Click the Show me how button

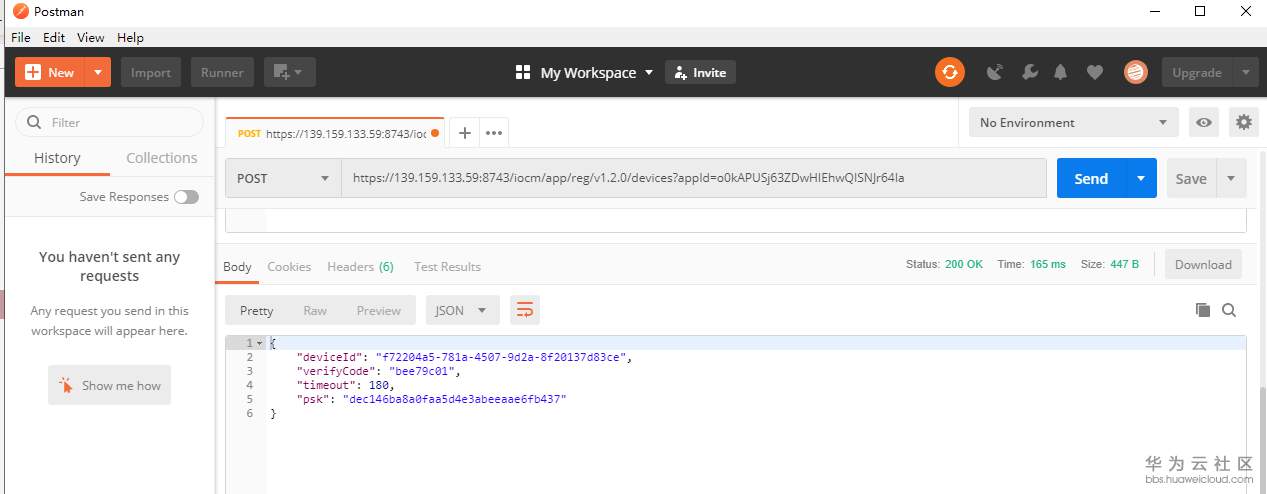pyautogui.click(x=110, y=386)
